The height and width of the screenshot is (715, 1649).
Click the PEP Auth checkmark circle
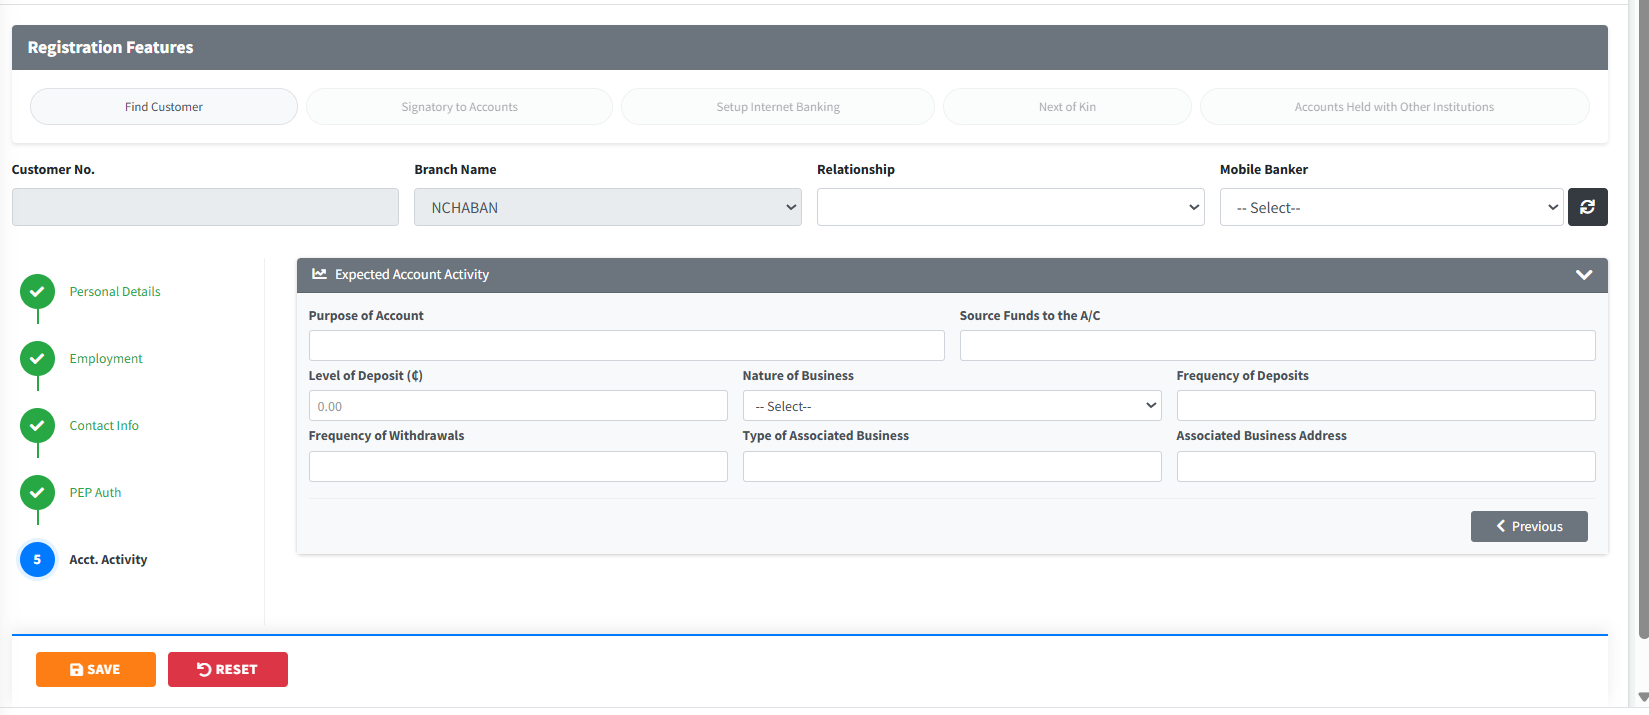coord(38,493)
